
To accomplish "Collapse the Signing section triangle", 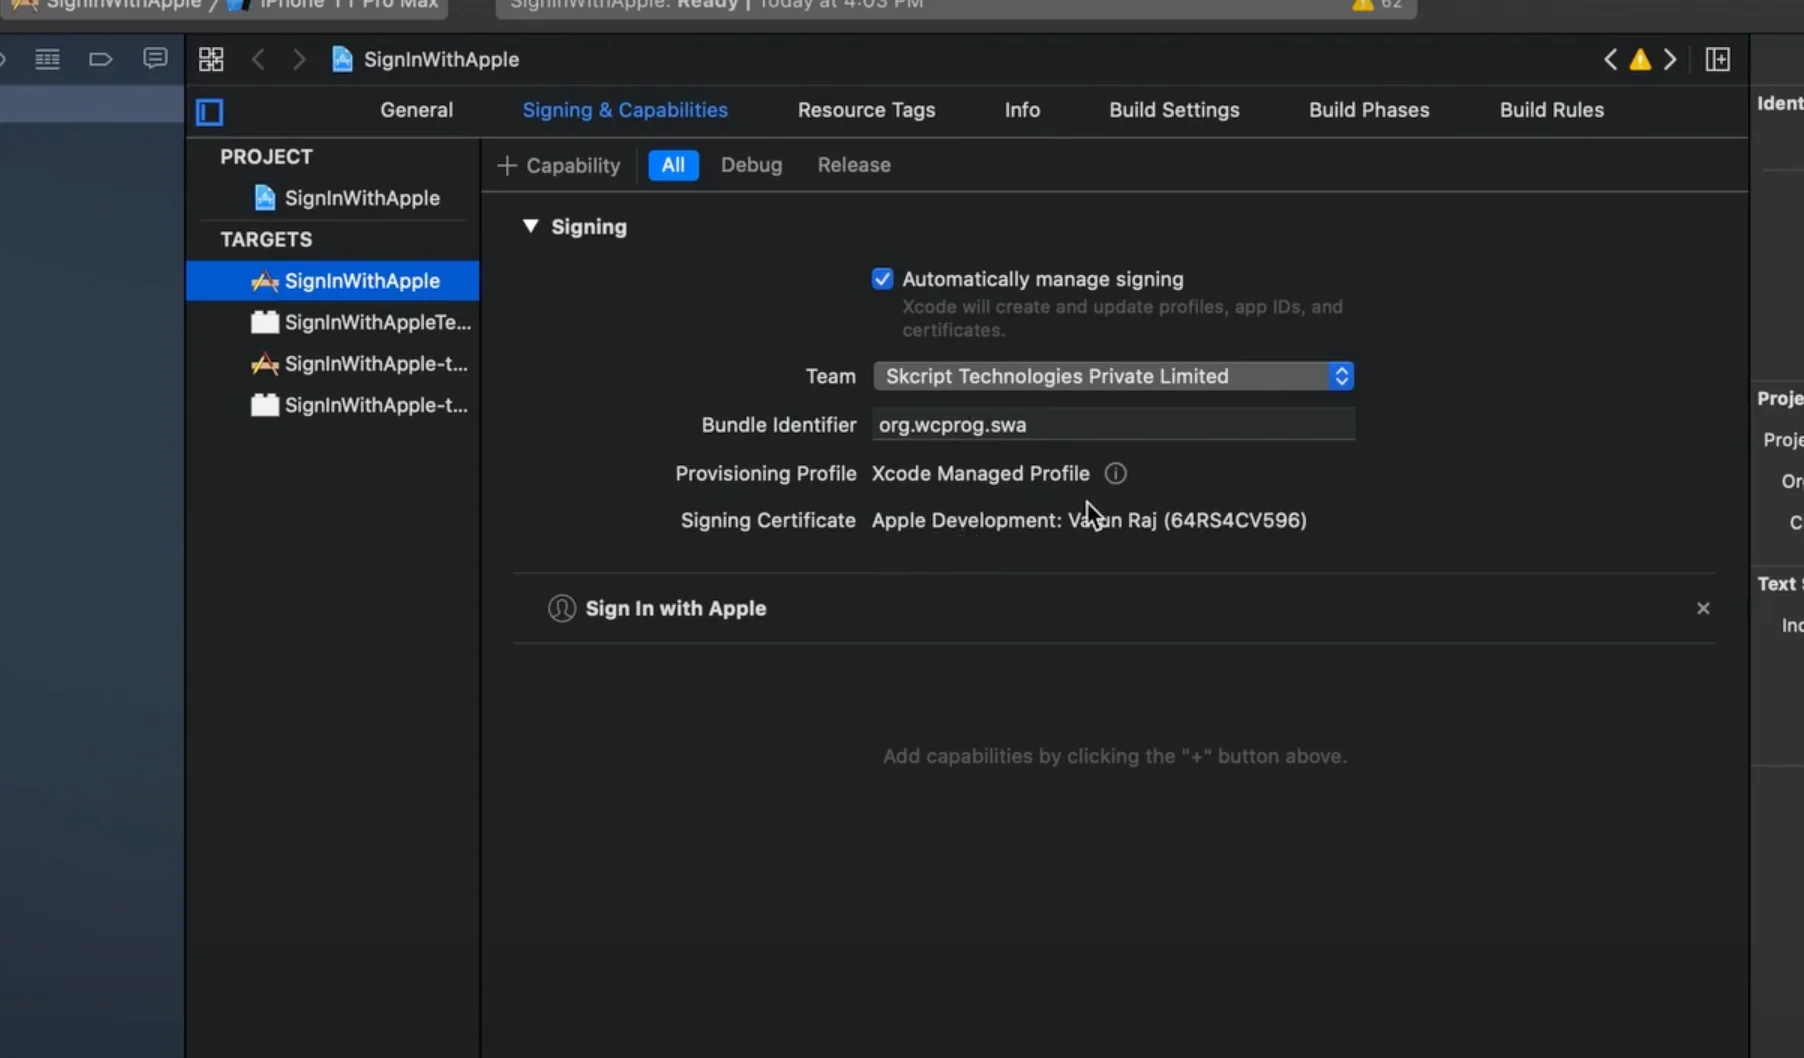I will [x=530, y=226].
